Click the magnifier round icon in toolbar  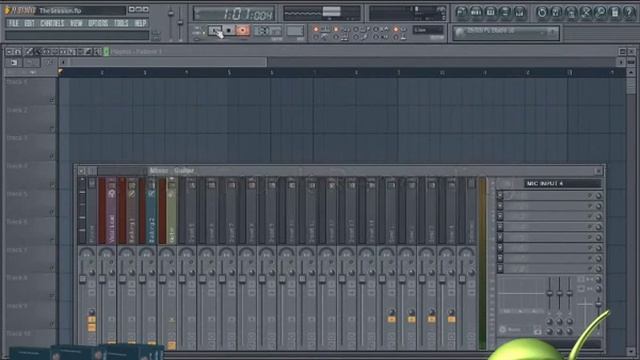600,12
